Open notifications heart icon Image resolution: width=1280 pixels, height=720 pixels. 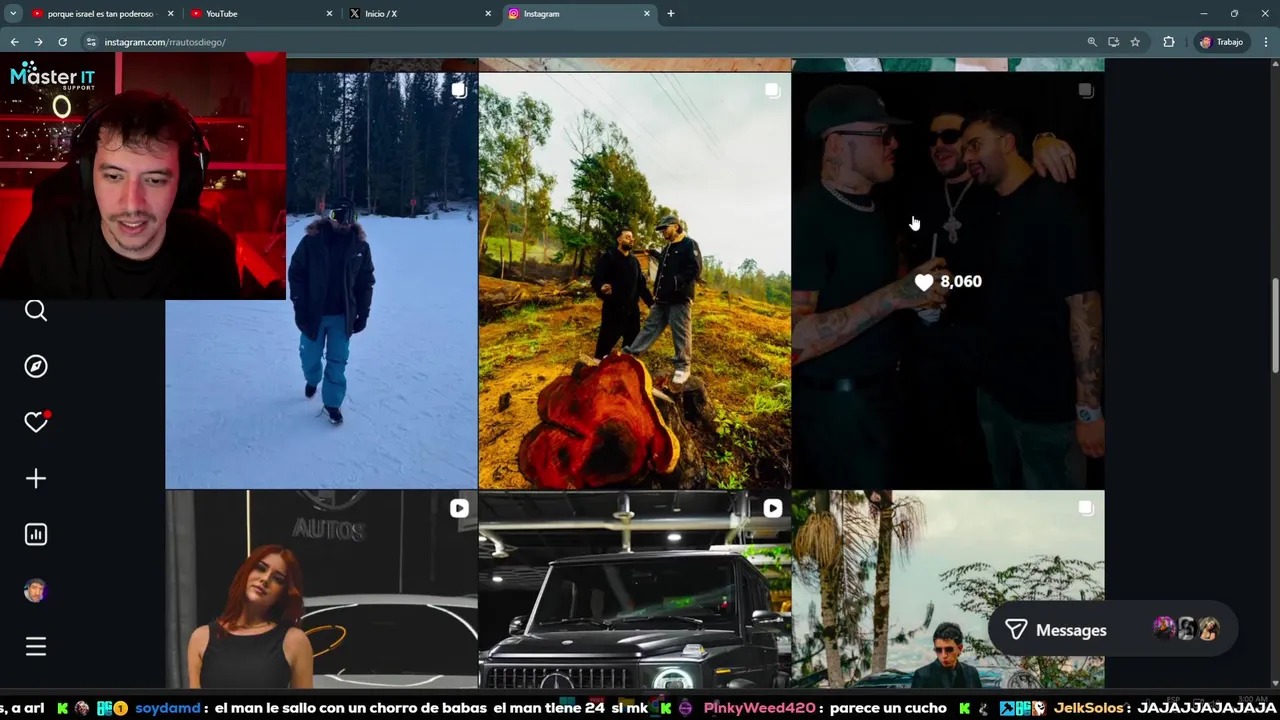36,422
